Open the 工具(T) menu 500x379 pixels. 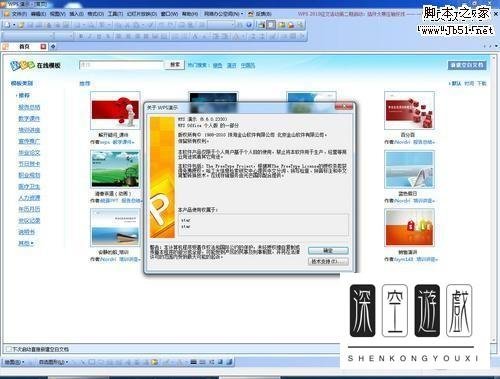point(115,14)
